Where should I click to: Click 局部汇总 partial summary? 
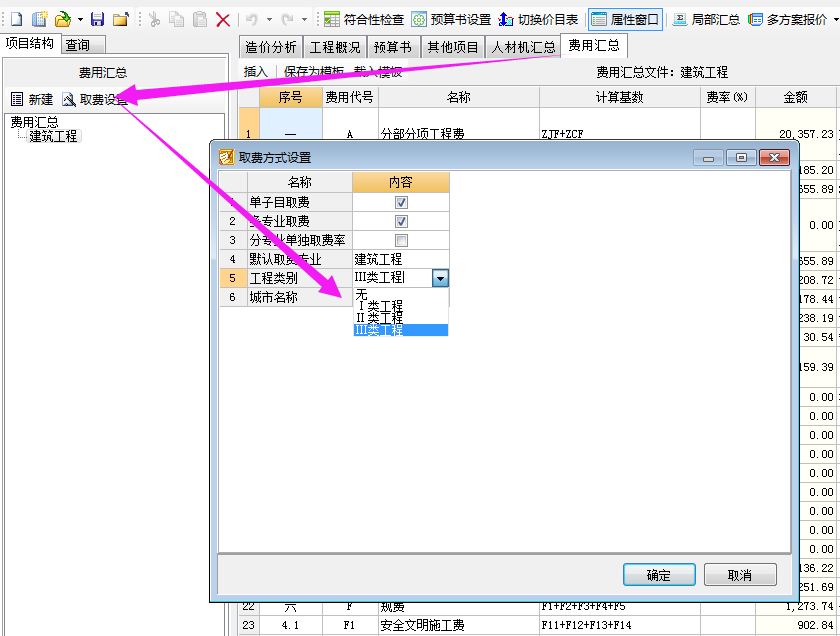706,20
